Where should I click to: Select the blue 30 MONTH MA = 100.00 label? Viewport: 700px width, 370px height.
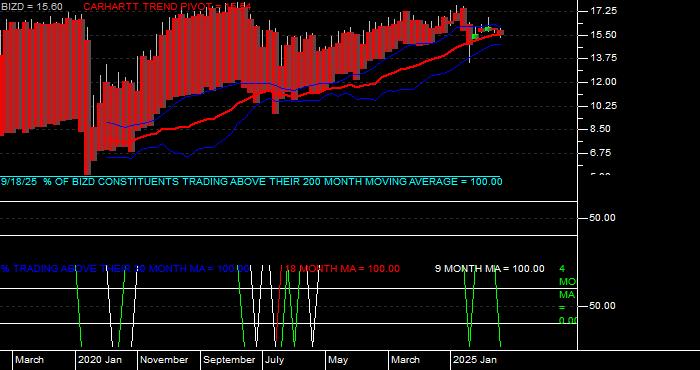pyautogui.click(x=125, y=269)
